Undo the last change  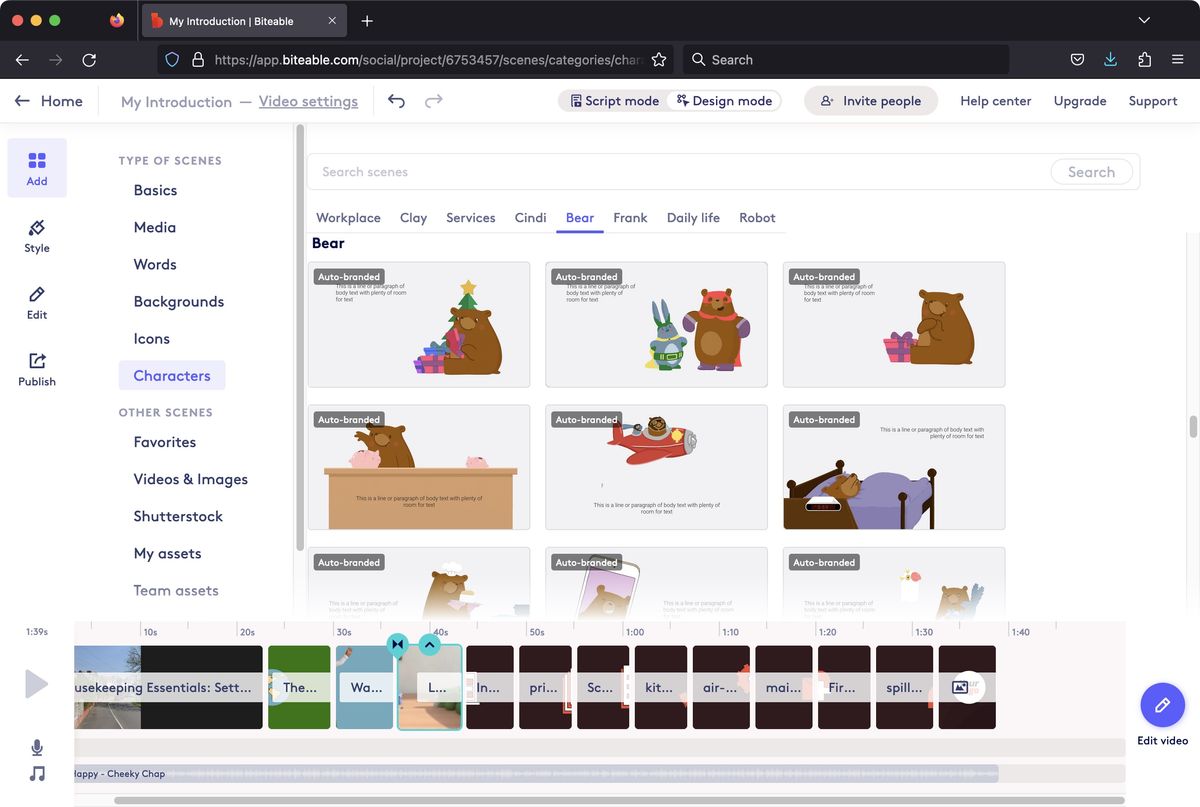tap(396, 101)
